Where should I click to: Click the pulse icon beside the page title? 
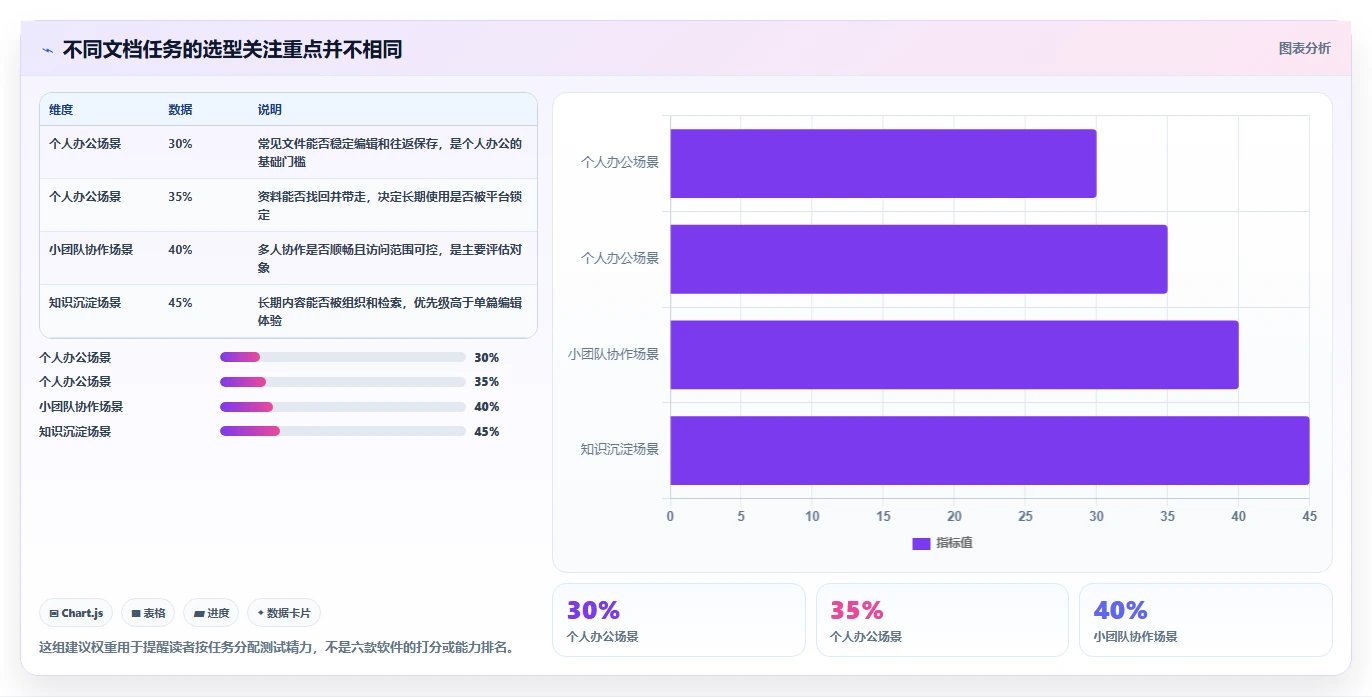pyautogui.click(x=47, y=50)
